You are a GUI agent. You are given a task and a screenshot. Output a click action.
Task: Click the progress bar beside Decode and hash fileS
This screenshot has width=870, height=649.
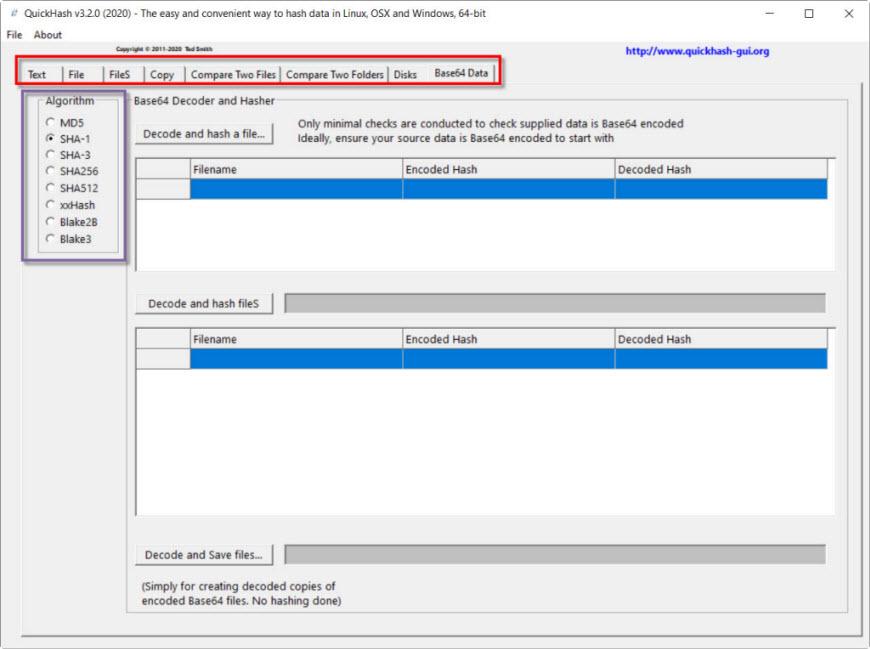tap(555, 303)
